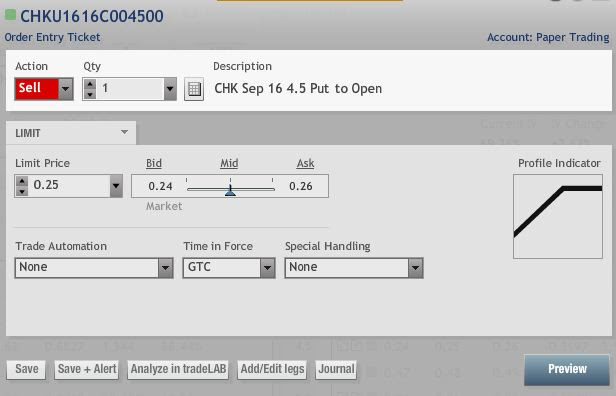Open the Limit Price dropdown arrow
This screenshot has height=396, width=616.
click(116, 186)
